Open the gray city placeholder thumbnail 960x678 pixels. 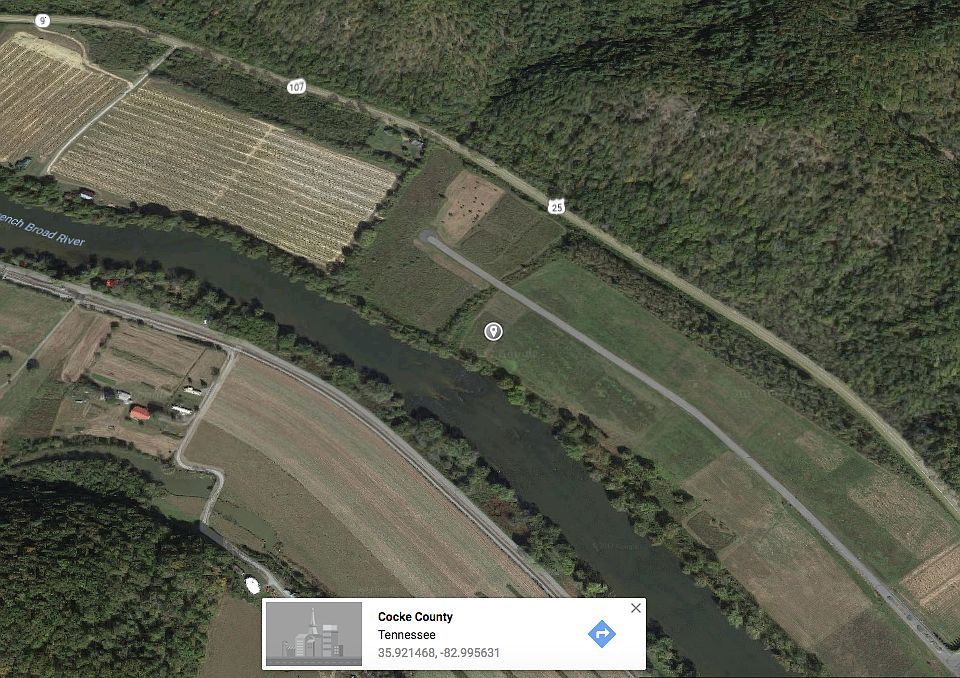click(x=314, y=634)
